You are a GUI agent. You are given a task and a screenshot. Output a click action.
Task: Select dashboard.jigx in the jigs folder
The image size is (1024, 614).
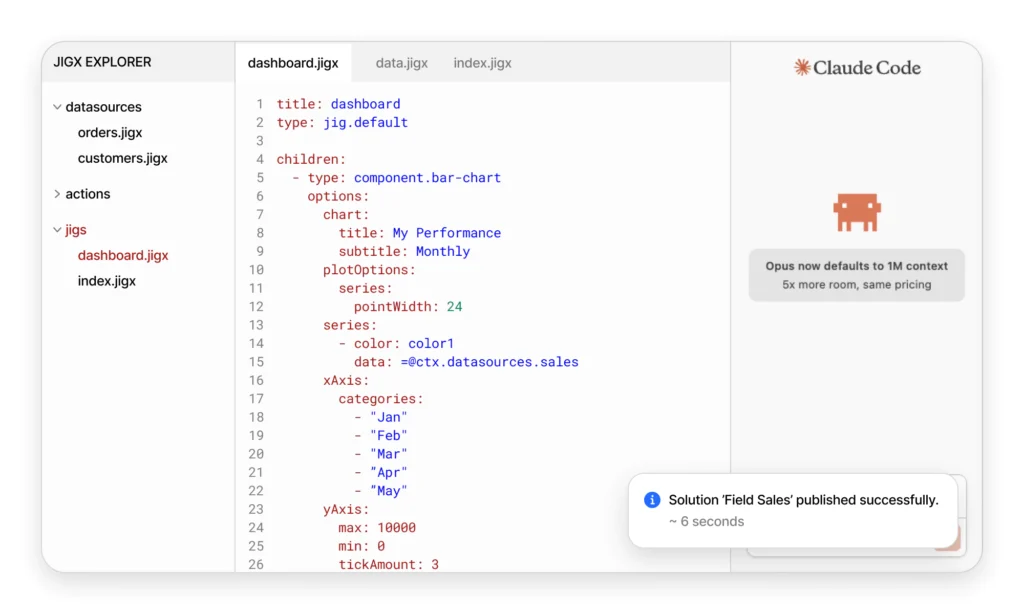click(123, 255)
